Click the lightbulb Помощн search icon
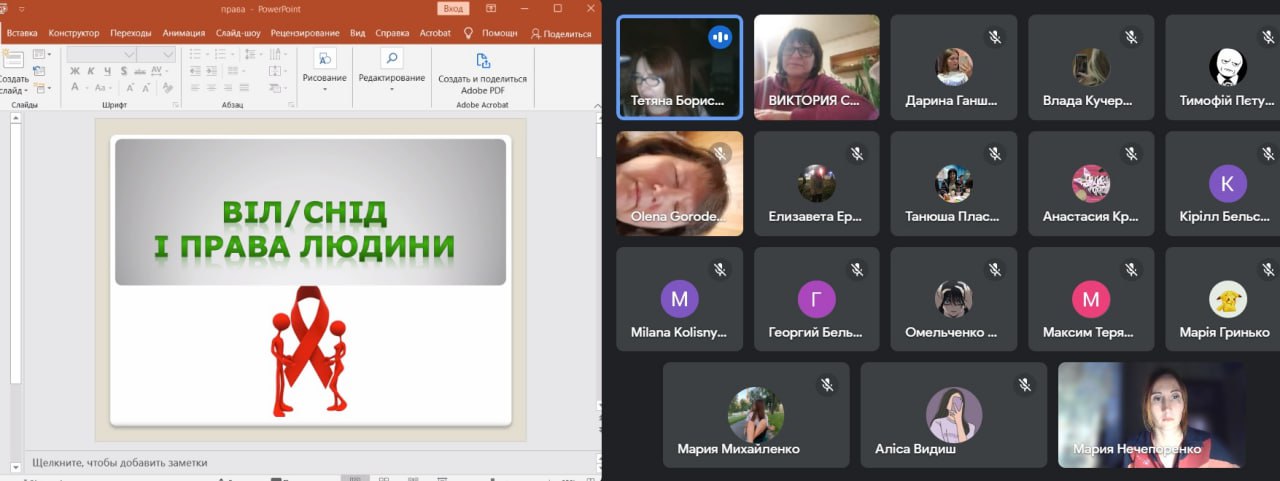Viewport: 1280px width, 481px height. pyautogui.click(x=468, y=33)
